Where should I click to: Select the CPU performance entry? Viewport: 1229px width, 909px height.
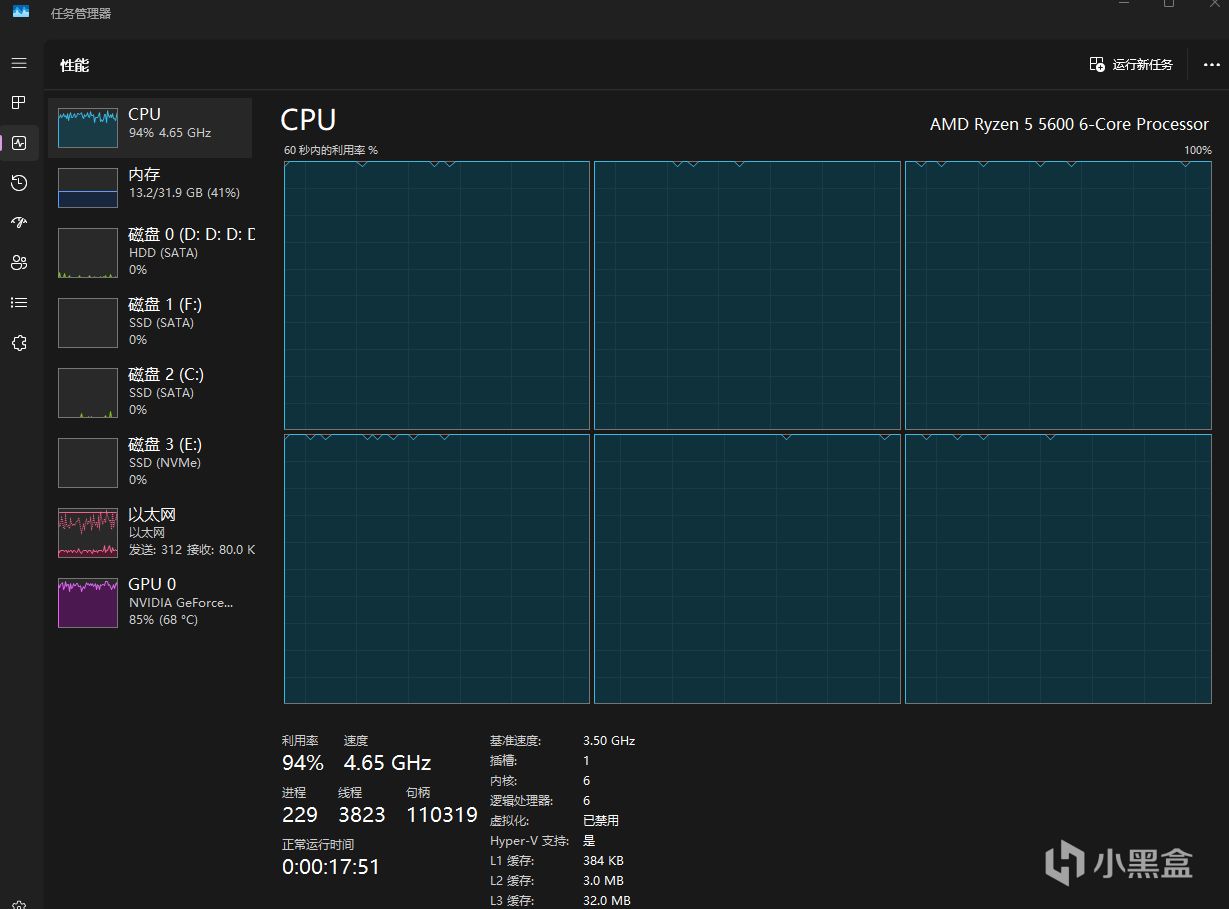[x=150, y=128]
